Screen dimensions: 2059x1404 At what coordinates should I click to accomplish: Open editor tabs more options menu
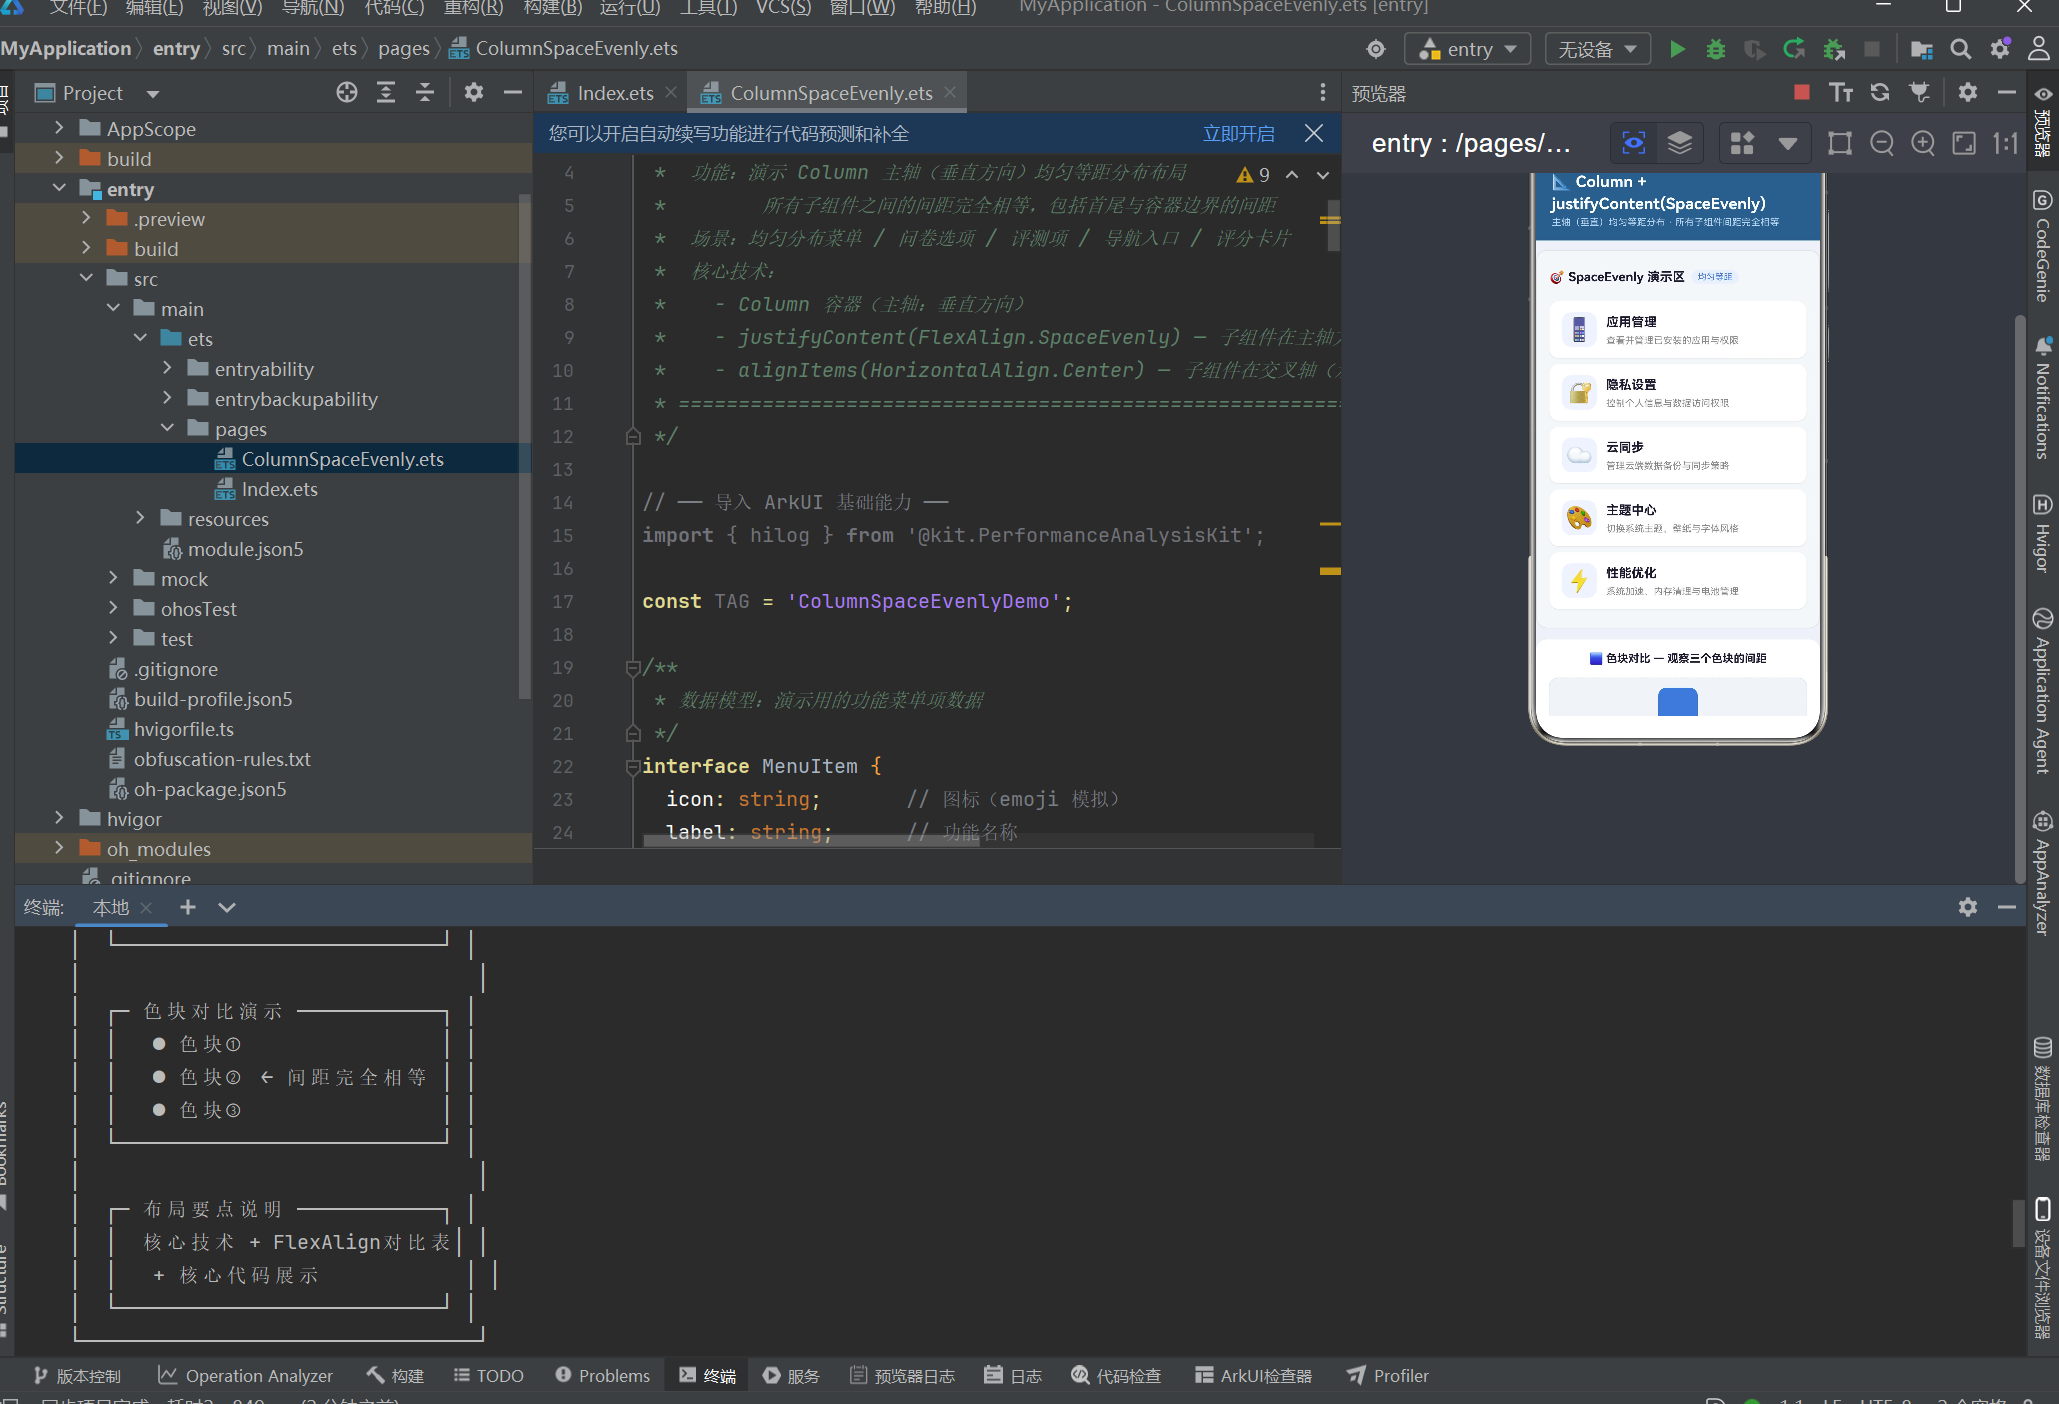tap(1323, 92)
